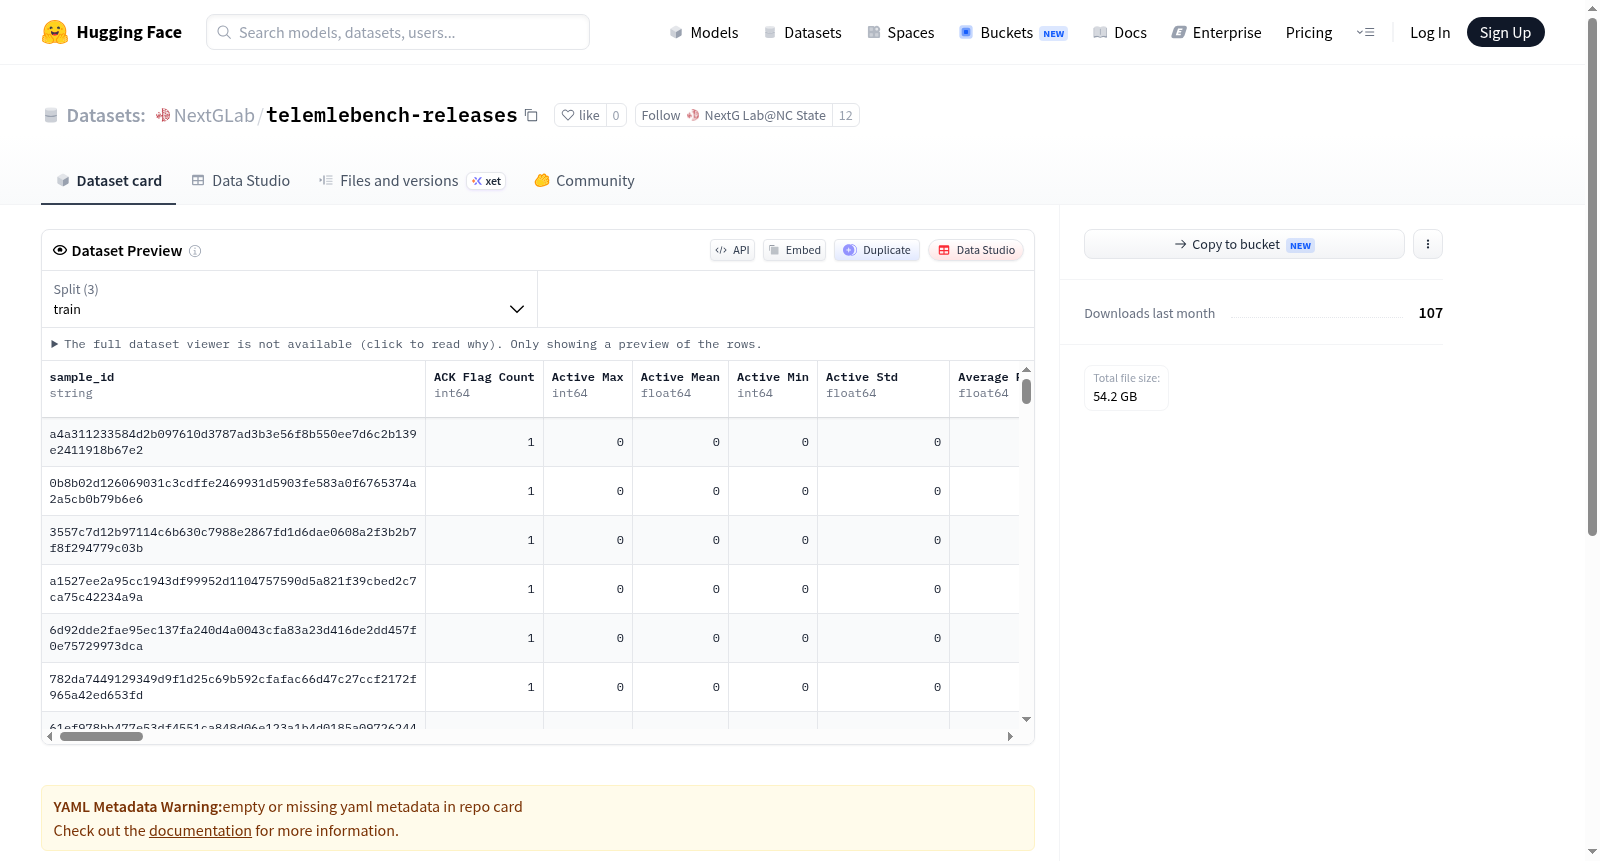
Task: Open Datasets in the top navigation
Action: click(x=802, y=32)
